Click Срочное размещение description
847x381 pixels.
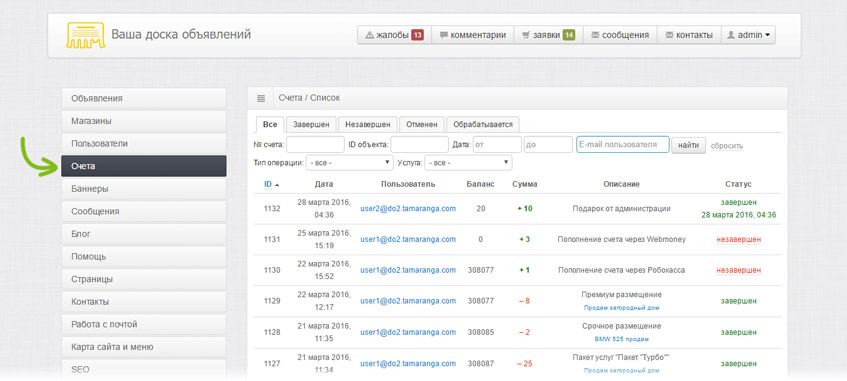[x=621, y=326]
